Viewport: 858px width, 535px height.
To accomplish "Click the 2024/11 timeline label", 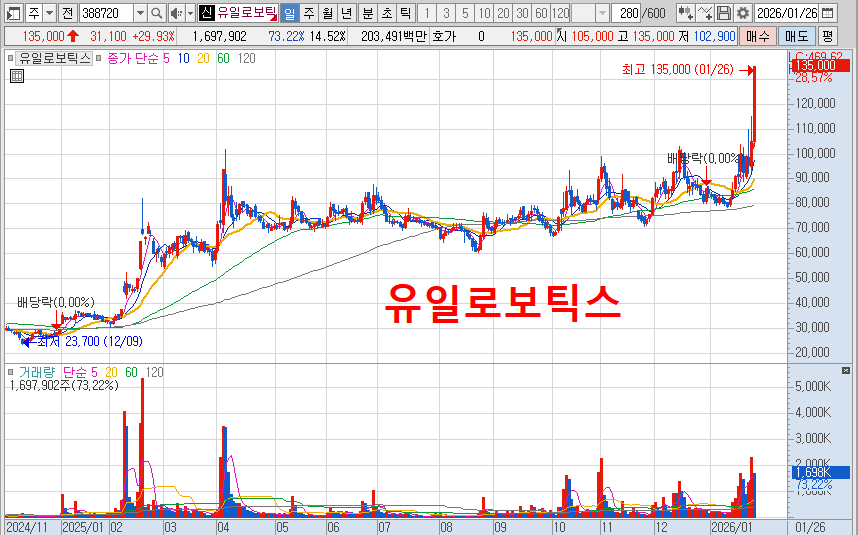I will point(26,527).
